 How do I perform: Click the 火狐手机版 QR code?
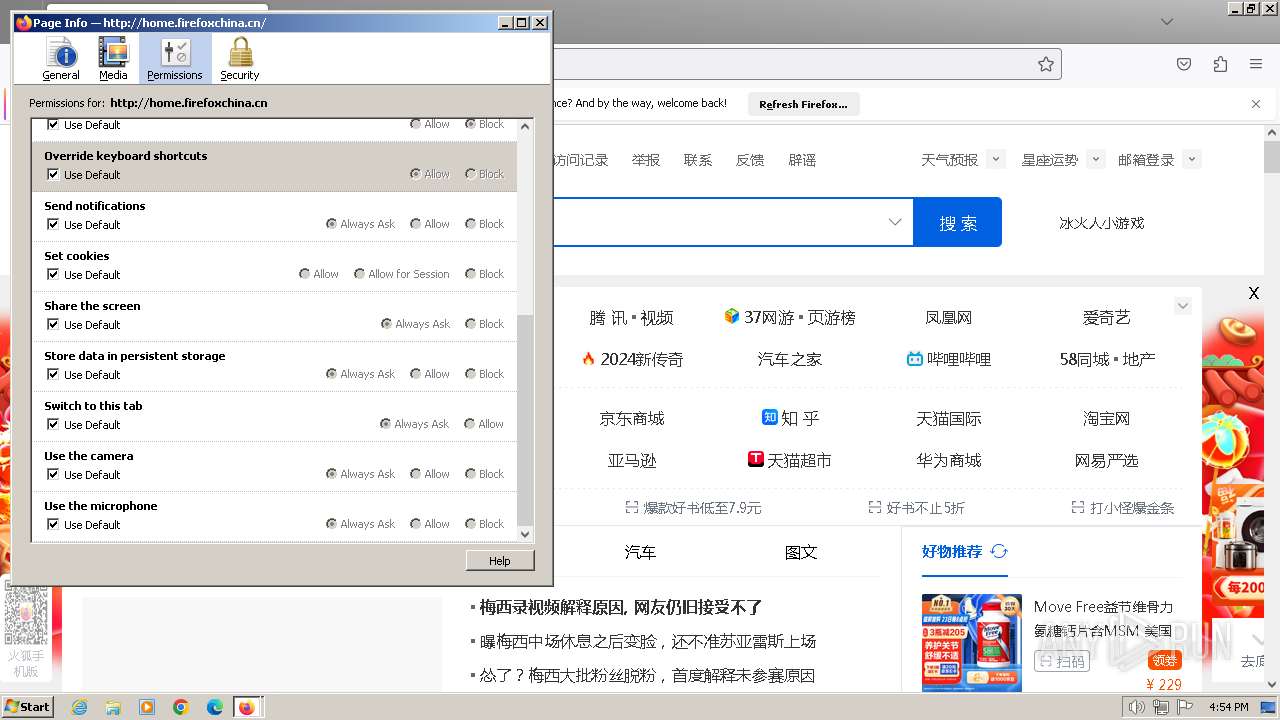click(x=26, y=617)
